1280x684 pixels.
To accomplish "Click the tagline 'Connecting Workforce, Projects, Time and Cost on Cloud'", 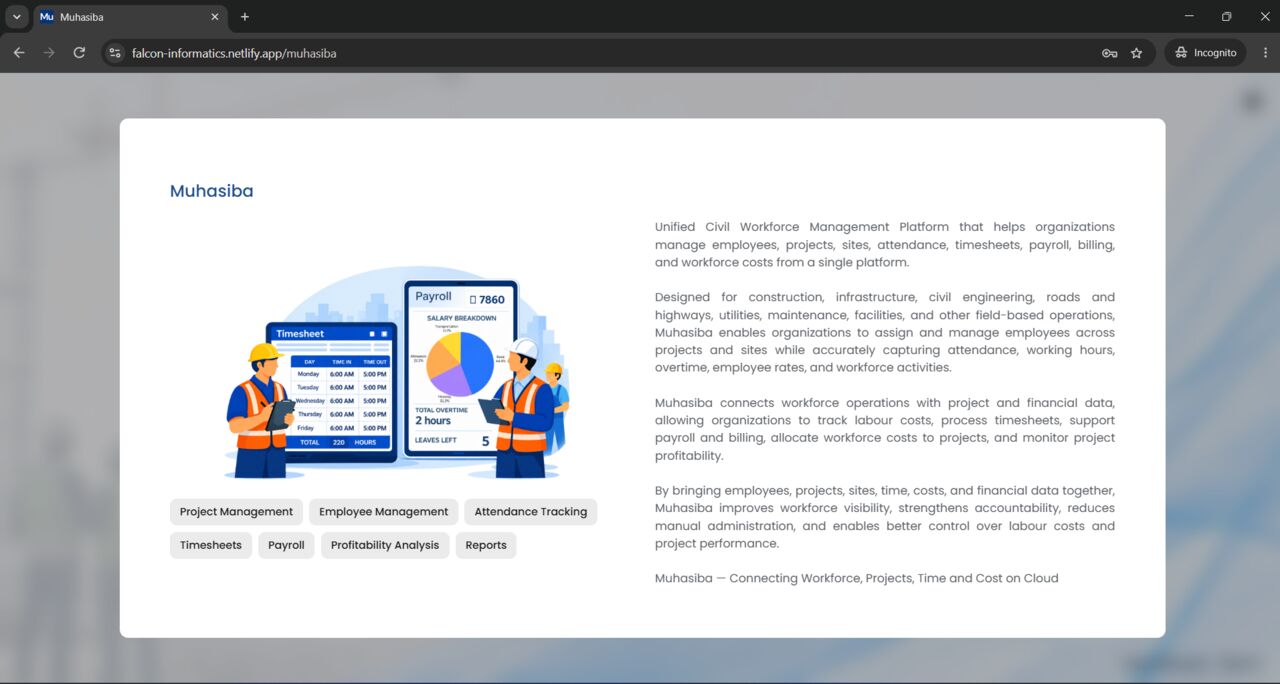I will [x=894, y=578].
